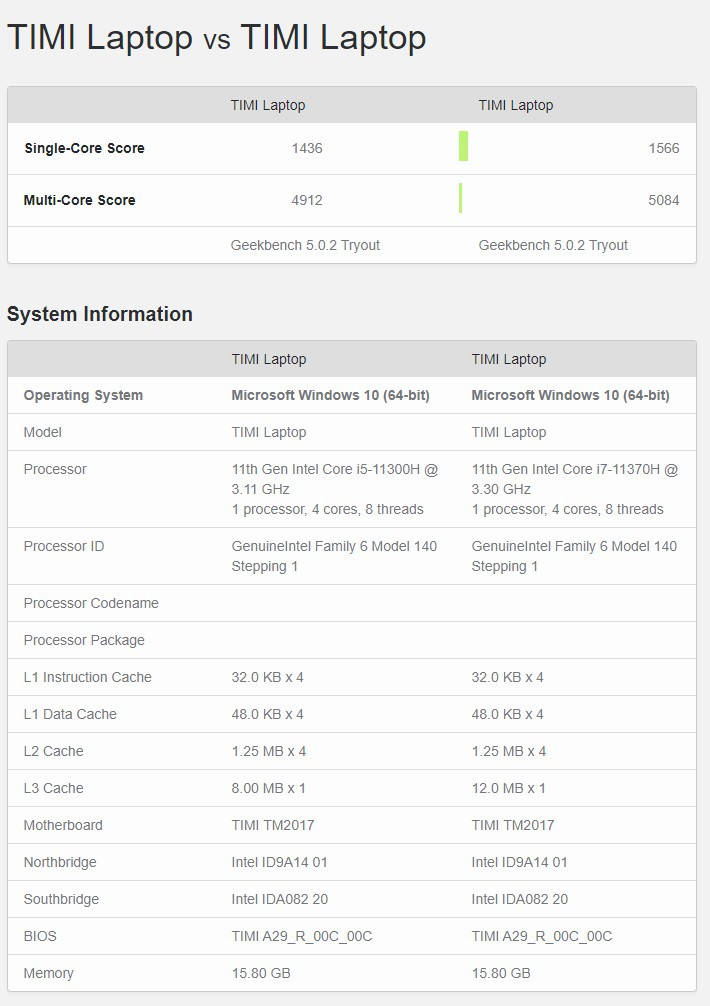Click the L1 Instruction Cache label
This screenshot has height=1006, width=710.
coord(88,677)
